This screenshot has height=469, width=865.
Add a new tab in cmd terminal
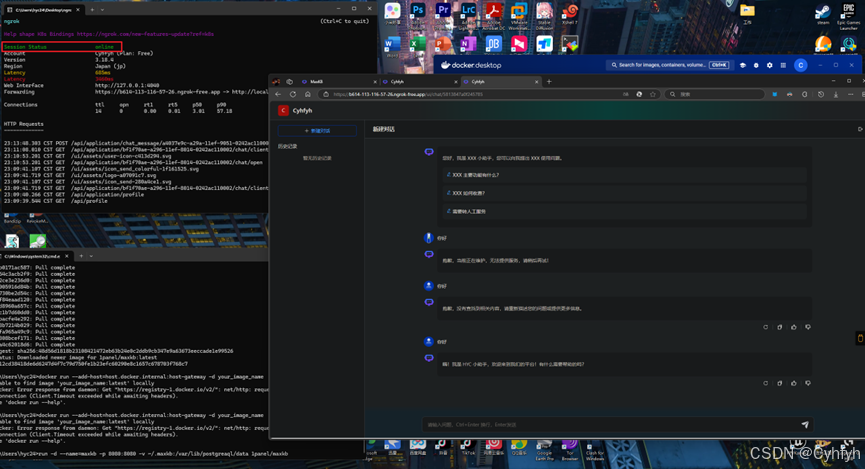tap(81, 256)
